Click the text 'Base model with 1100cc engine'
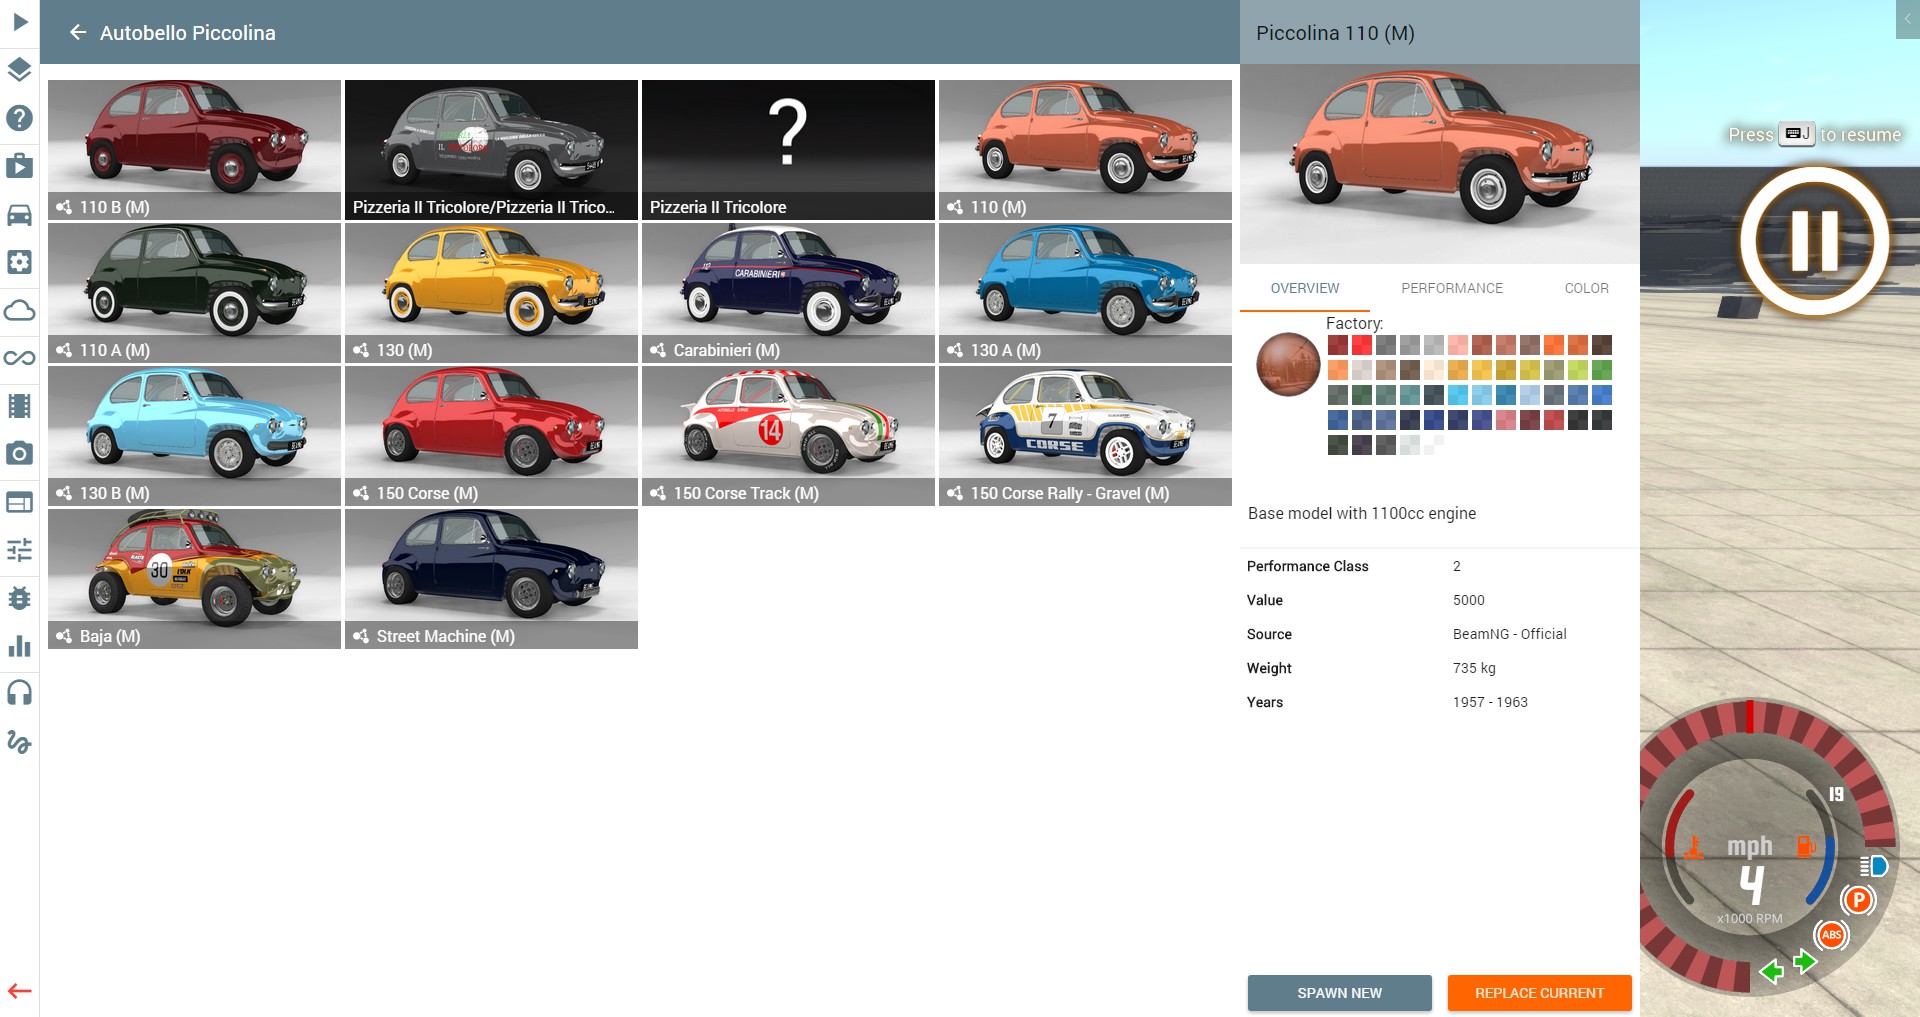 tap(1362, 513)
